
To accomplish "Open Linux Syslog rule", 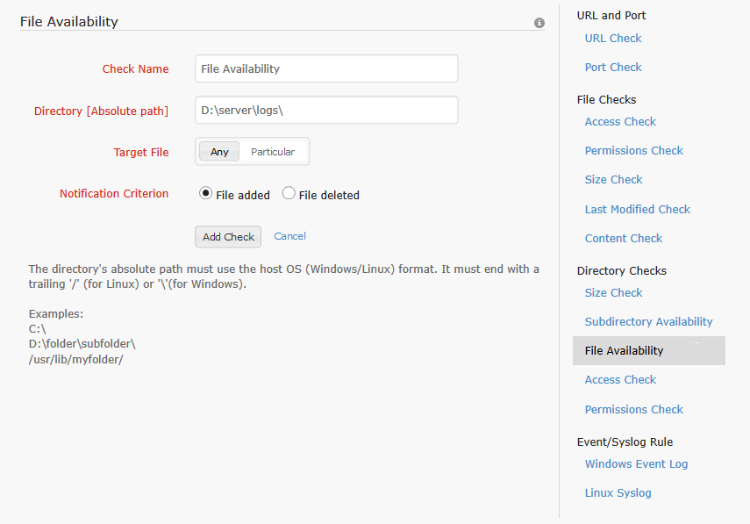I will 617,493.
